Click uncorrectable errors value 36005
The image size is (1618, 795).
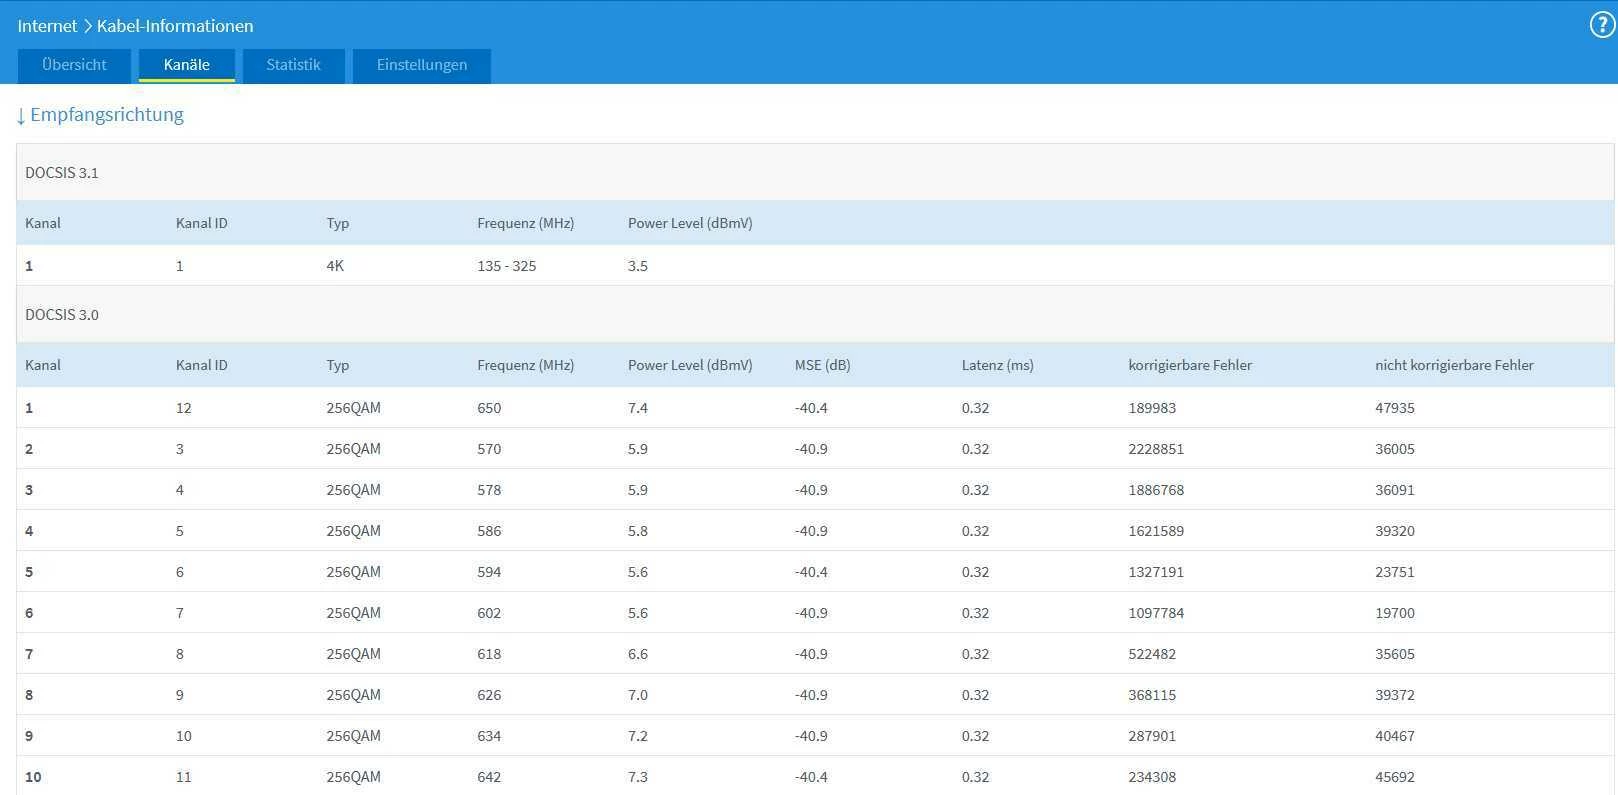click(1395, 449)
